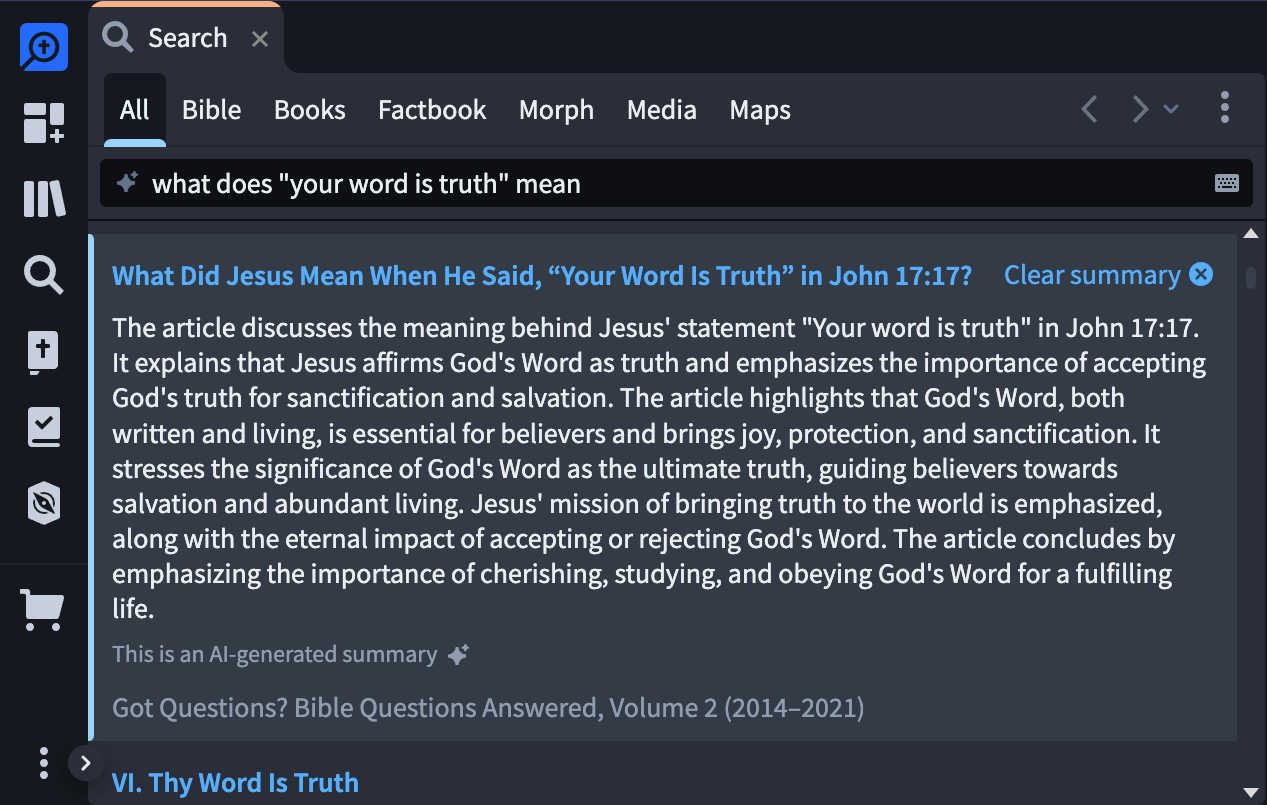Viewport: 1267px width, 805px height.
Task: Close the Search tab
Action: coord(260,39)
